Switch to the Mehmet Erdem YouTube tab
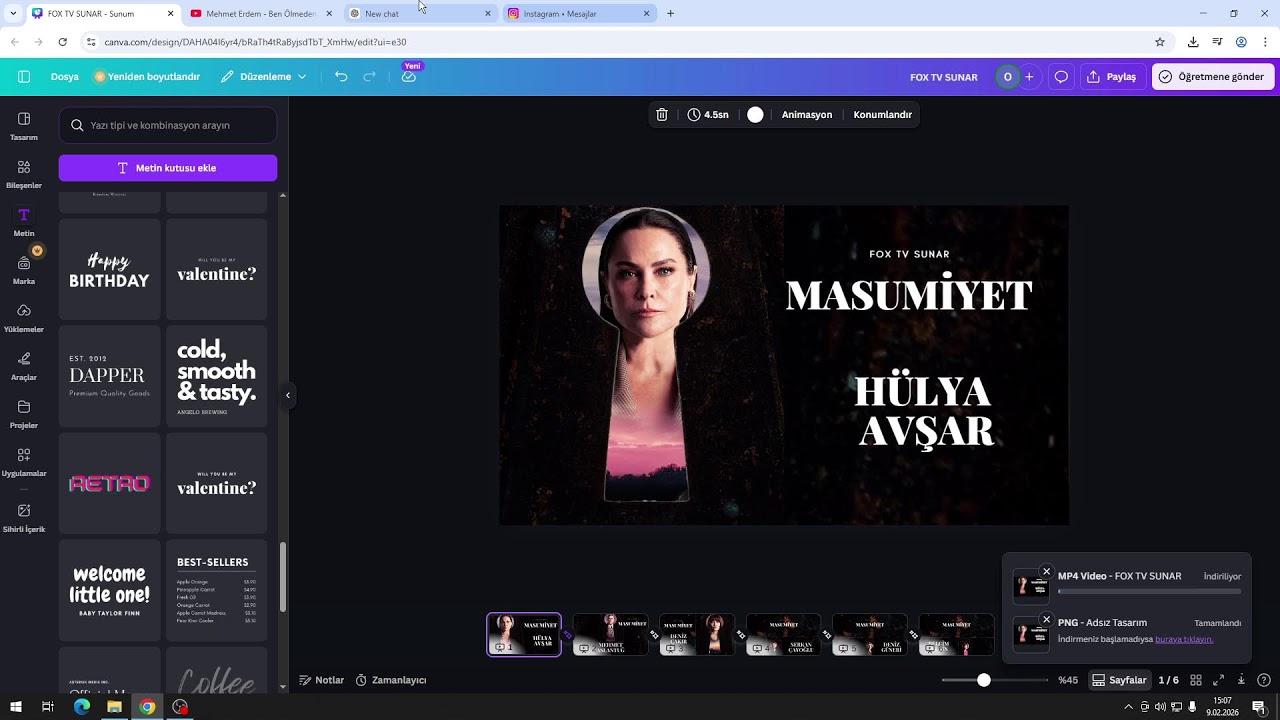Viewport: 1280px width, 720px height. point(262,13)
